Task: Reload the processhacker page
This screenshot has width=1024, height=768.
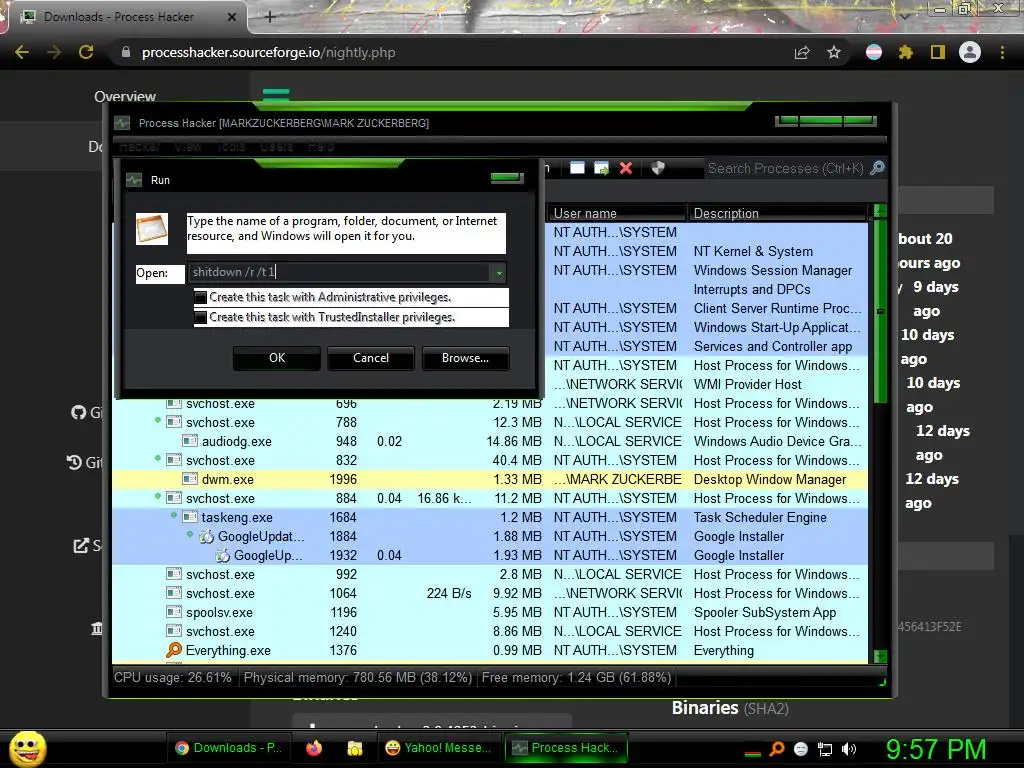Action: [x=86, y=52]
